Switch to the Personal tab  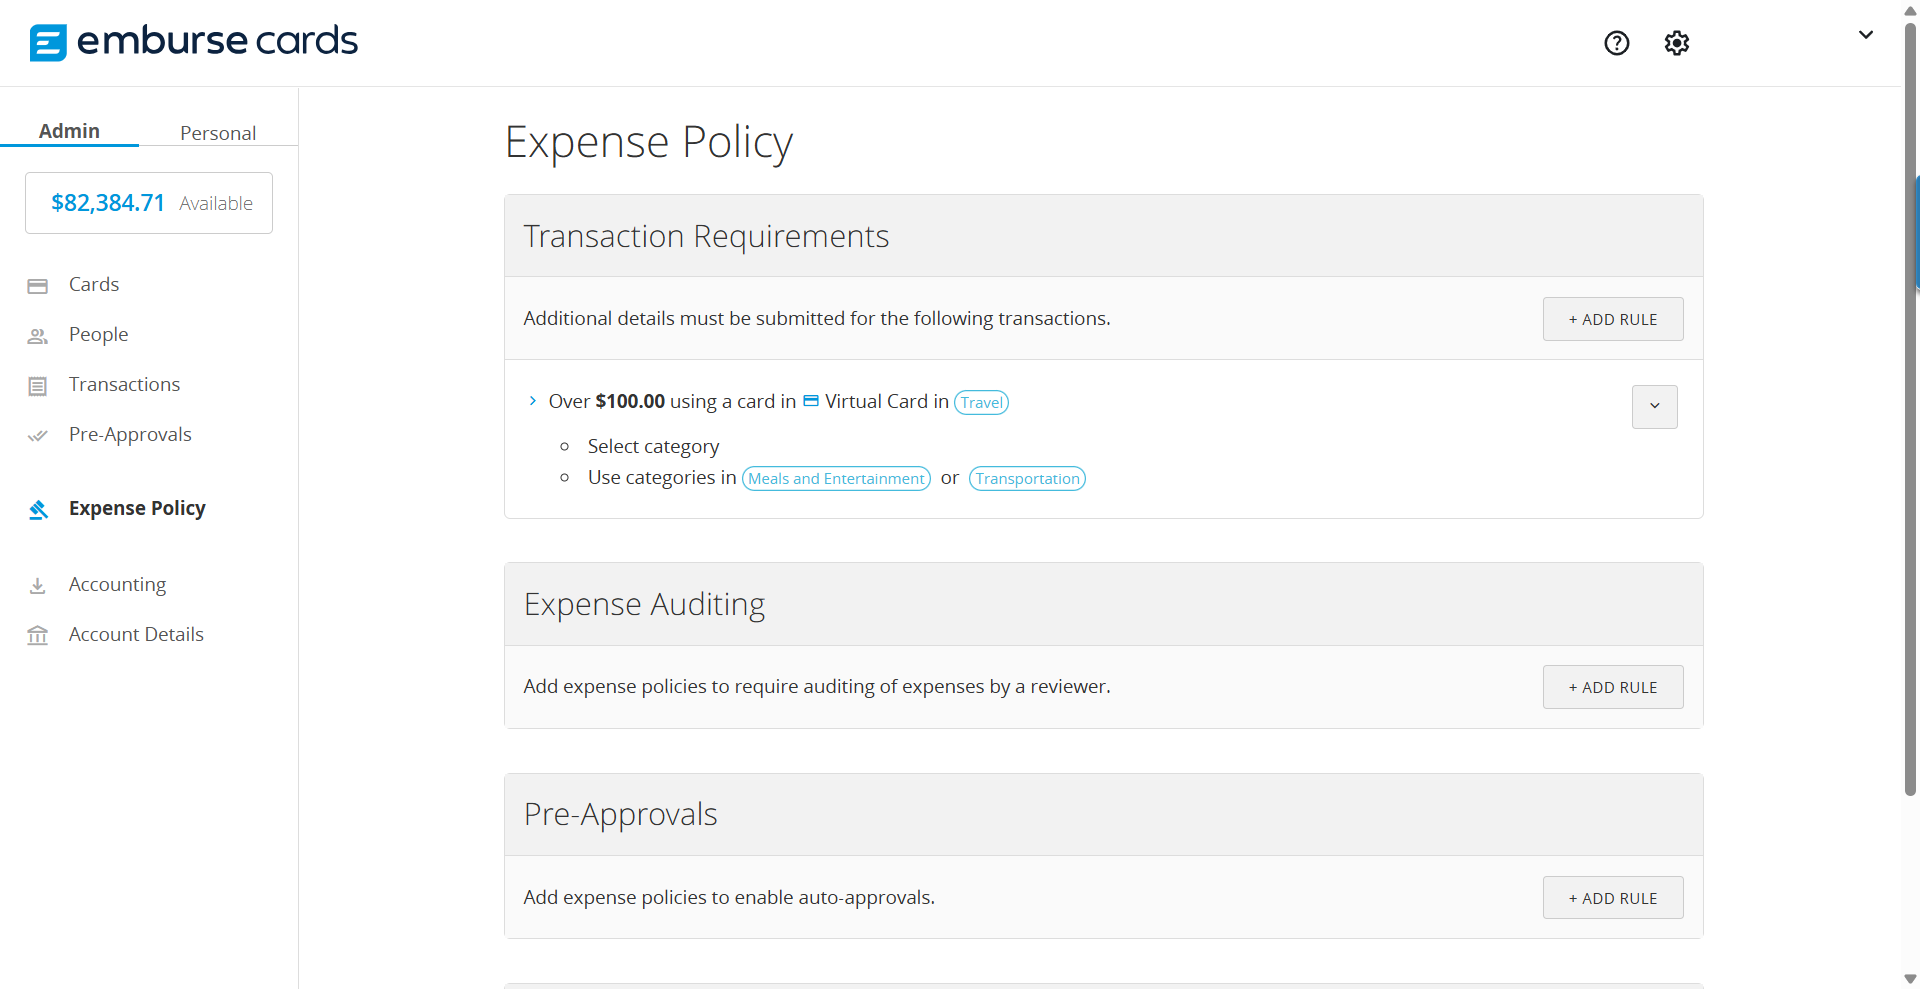pos(218,133)
